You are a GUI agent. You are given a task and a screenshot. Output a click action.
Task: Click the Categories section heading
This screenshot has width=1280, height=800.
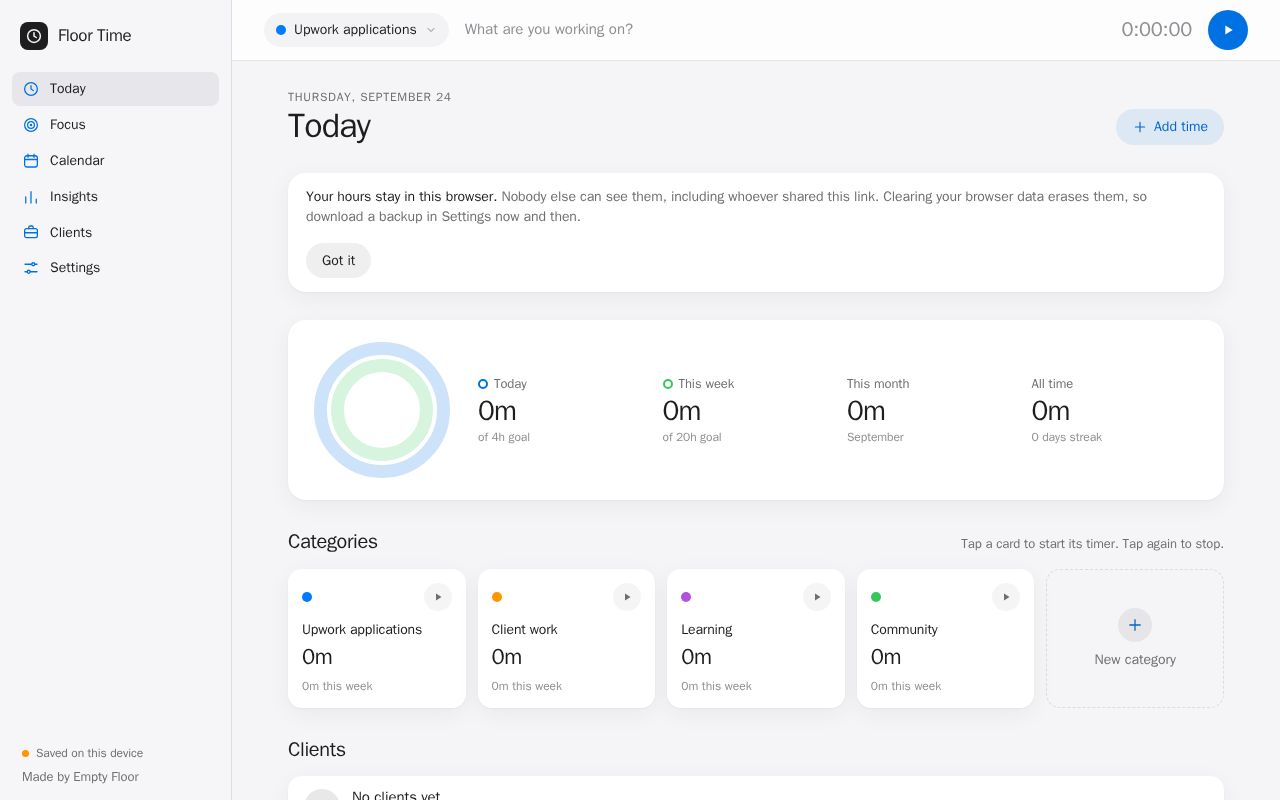click(x=333, y=542)
